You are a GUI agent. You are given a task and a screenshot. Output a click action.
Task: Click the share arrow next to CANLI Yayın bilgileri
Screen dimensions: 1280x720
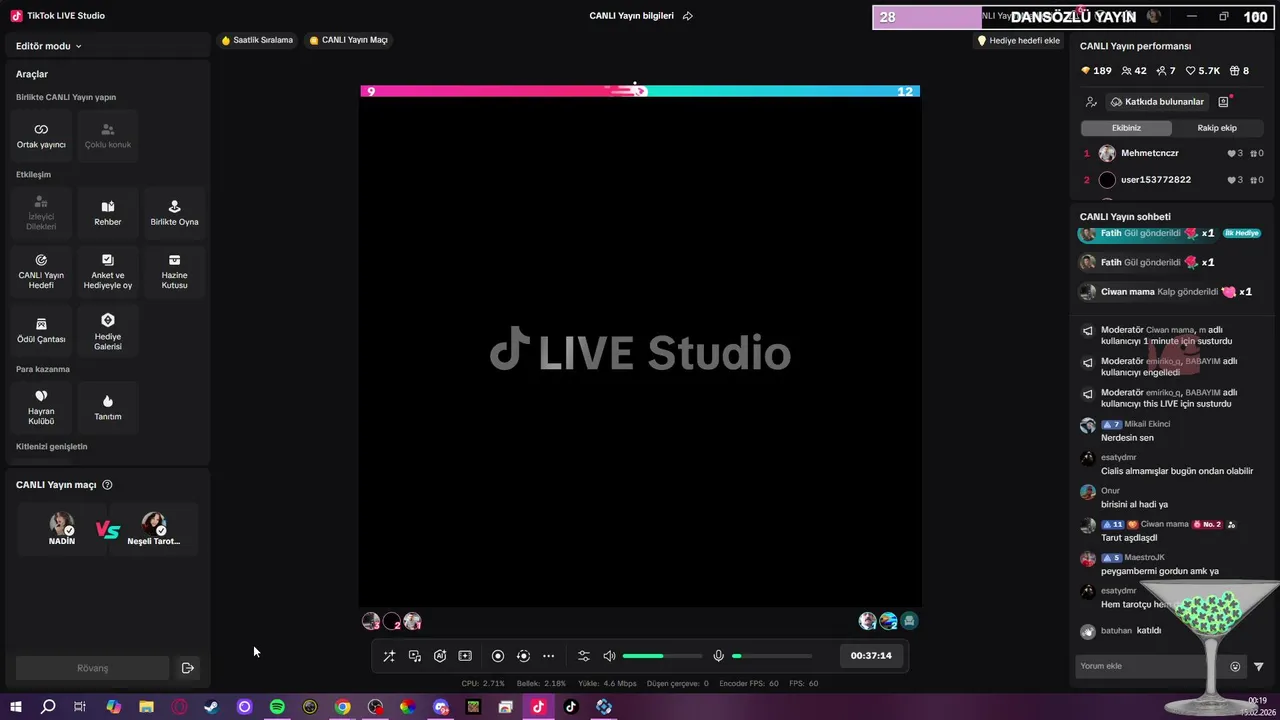[687, 16]
